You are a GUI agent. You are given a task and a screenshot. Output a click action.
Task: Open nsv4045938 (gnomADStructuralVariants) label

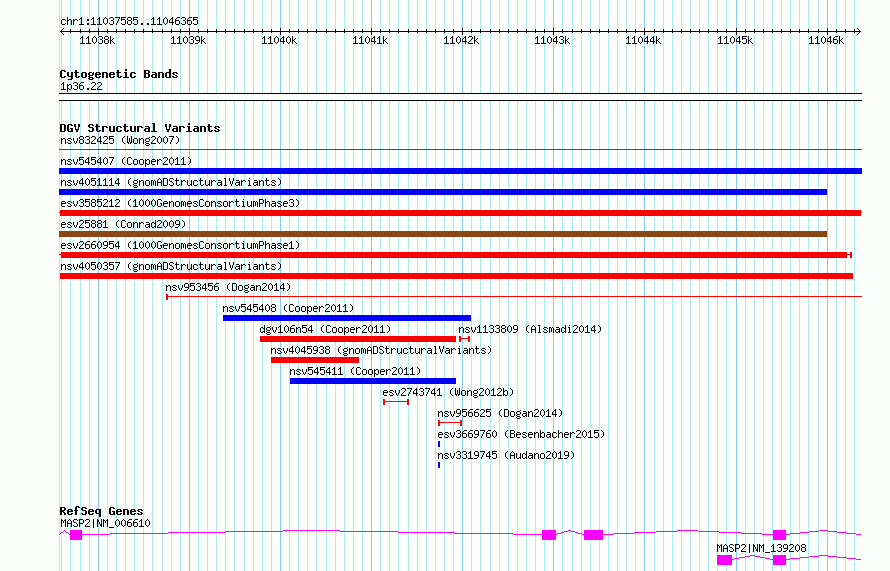click(x=381, y=350)
